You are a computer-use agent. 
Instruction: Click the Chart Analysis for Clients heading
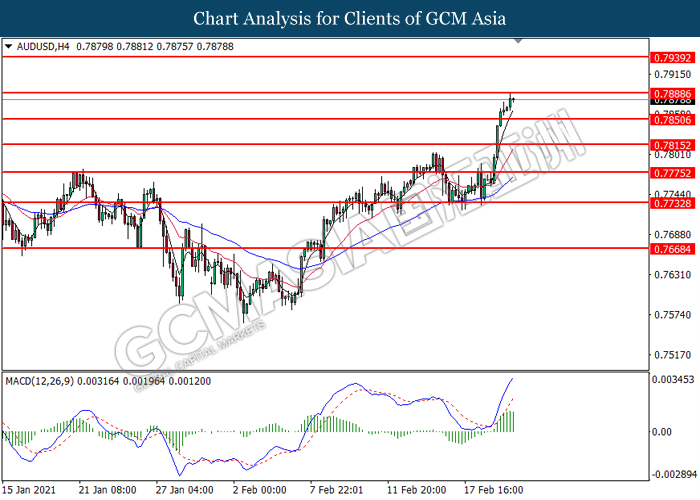click(350, 18)
